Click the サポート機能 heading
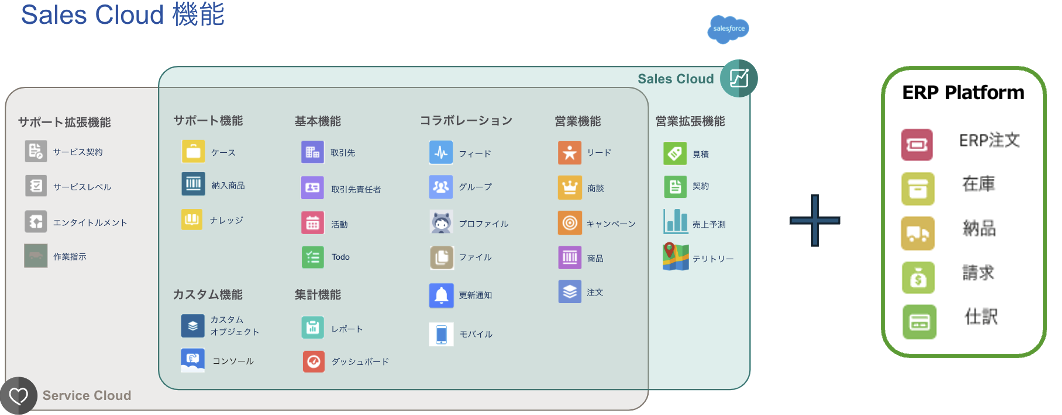 tap(208, 121)
